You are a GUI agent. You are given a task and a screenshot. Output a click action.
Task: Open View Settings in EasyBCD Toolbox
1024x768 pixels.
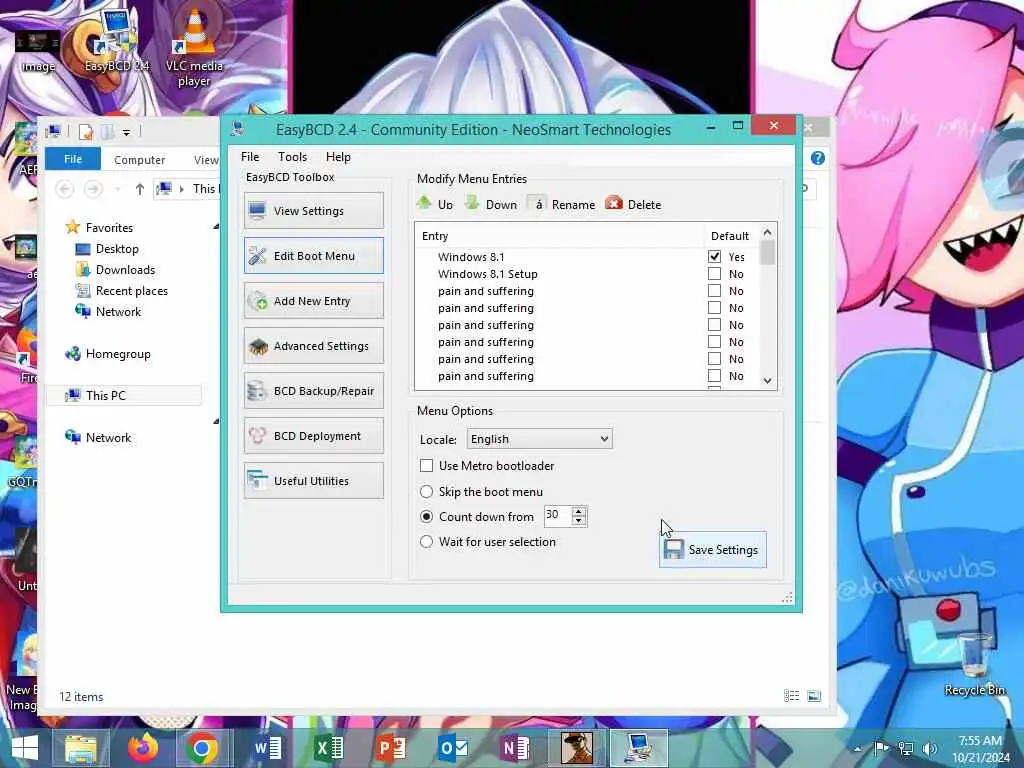[313, 210]
